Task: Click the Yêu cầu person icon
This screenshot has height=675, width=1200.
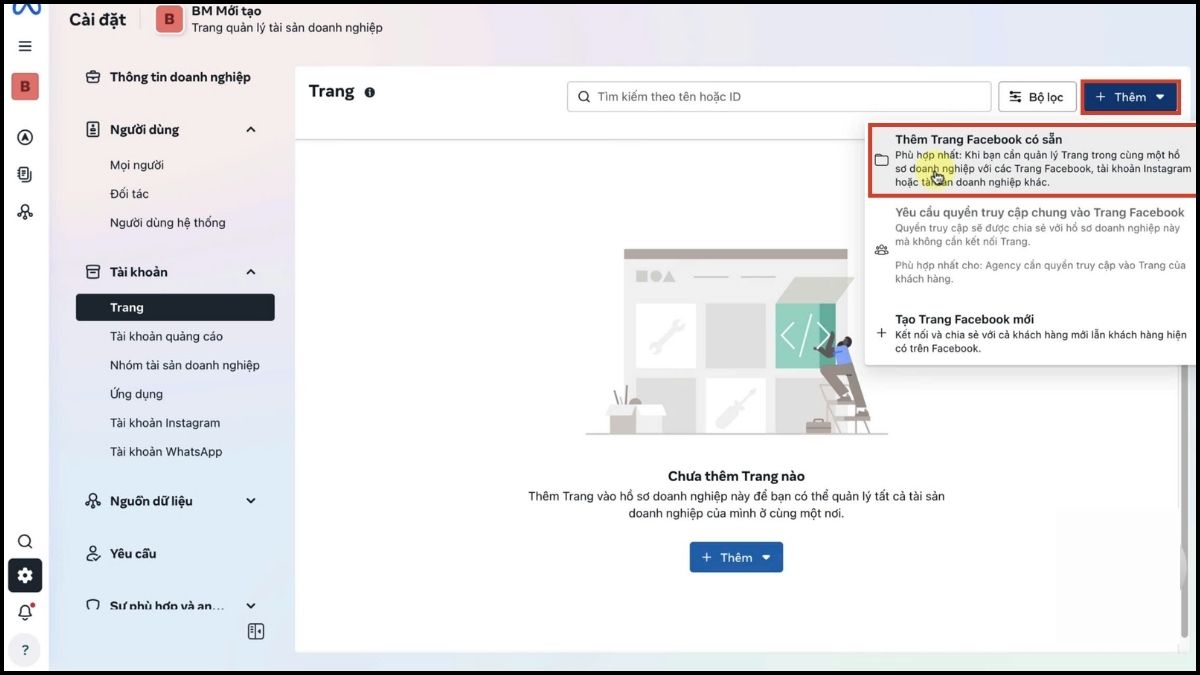Action: pyautogui.click(x=93, y=553)
